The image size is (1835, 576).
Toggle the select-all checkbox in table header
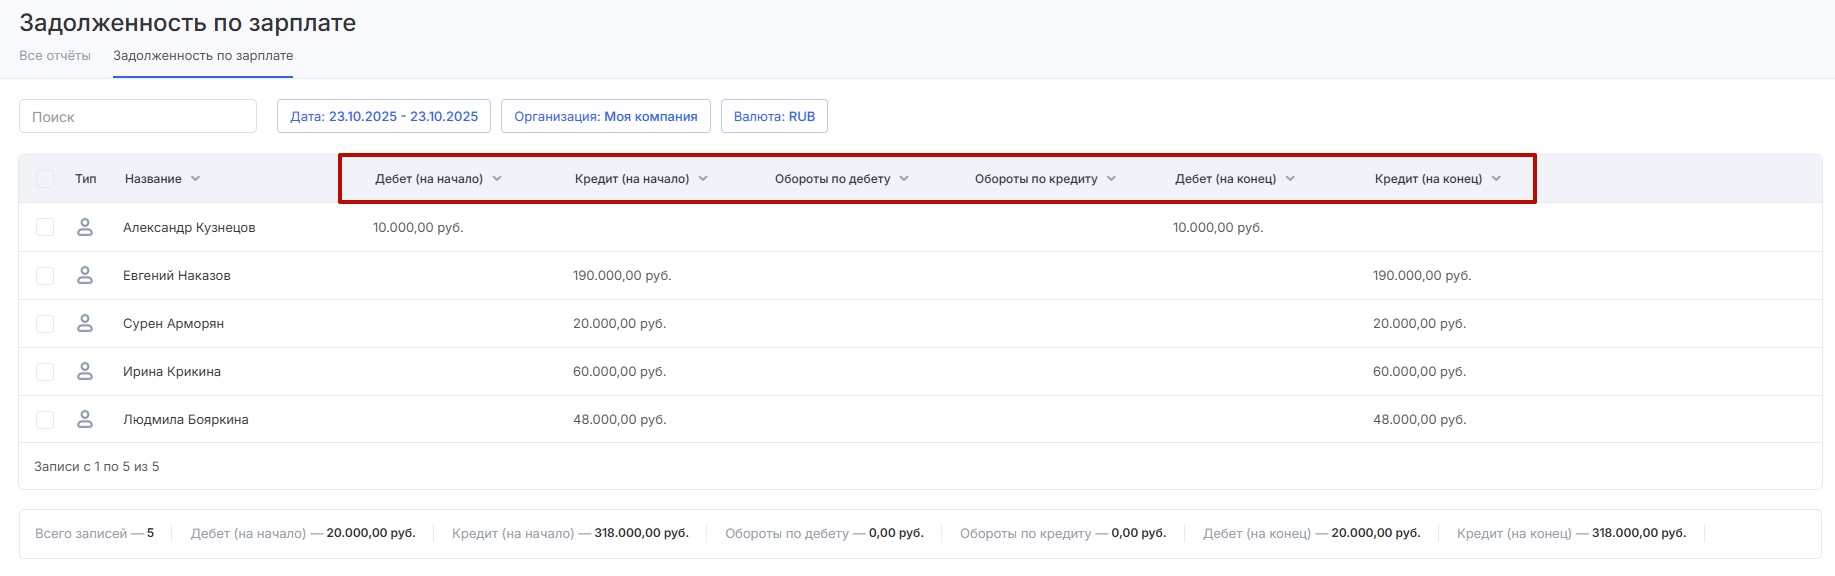(45, 179)
